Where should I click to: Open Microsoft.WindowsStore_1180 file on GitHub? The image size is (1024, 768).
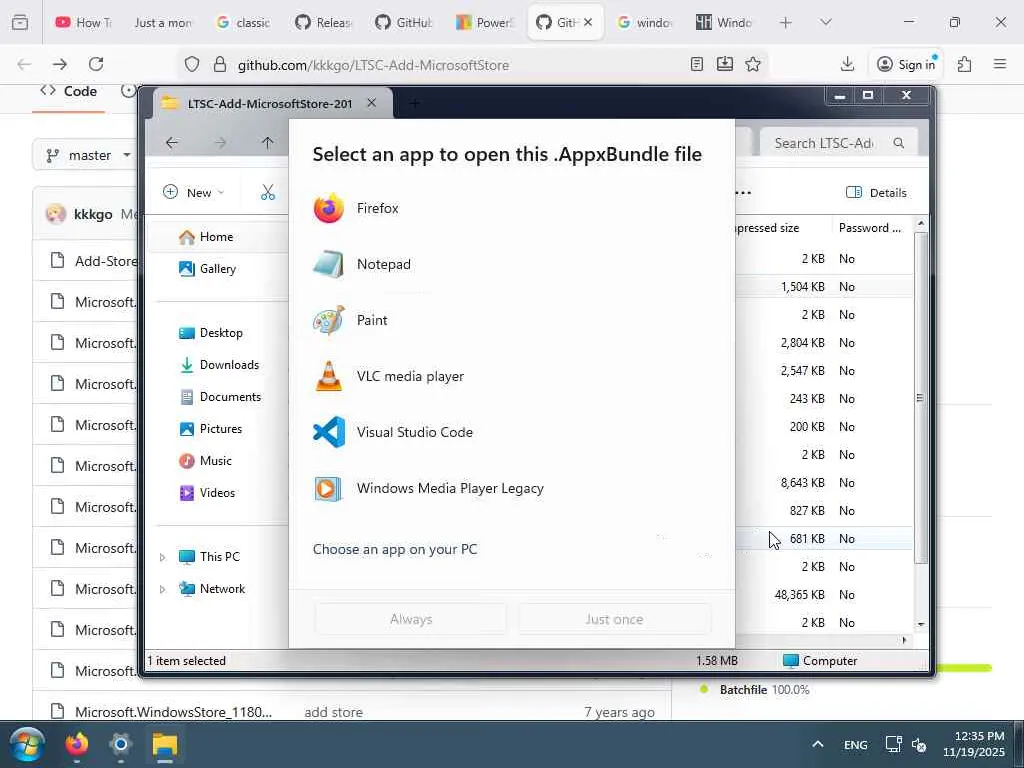pos(173,712)
